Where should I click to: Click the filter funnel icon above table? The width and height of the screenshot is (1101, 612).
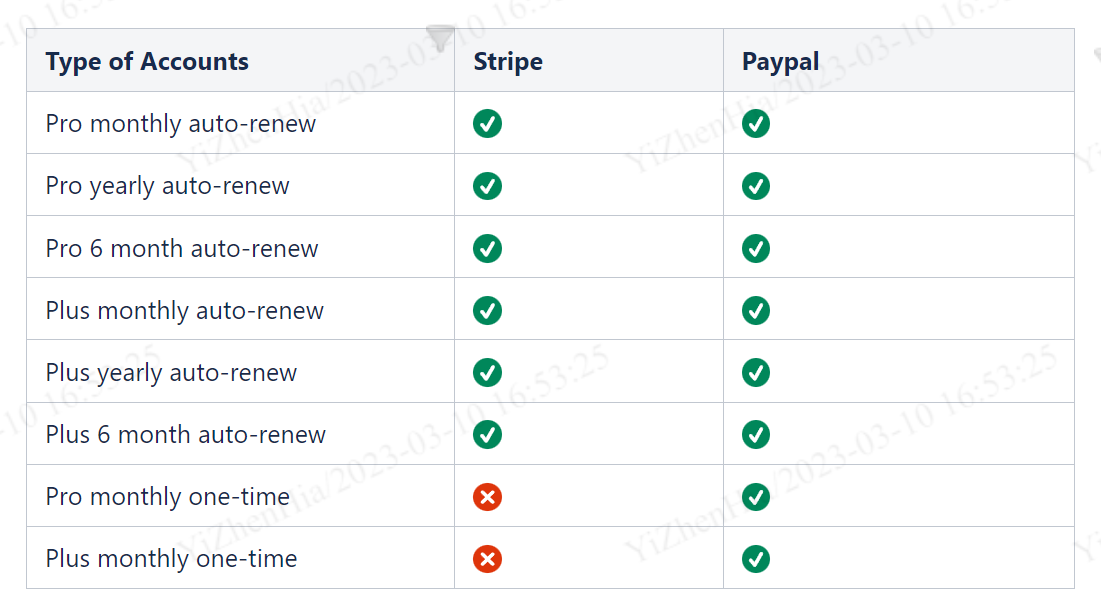tap(440, 38)
